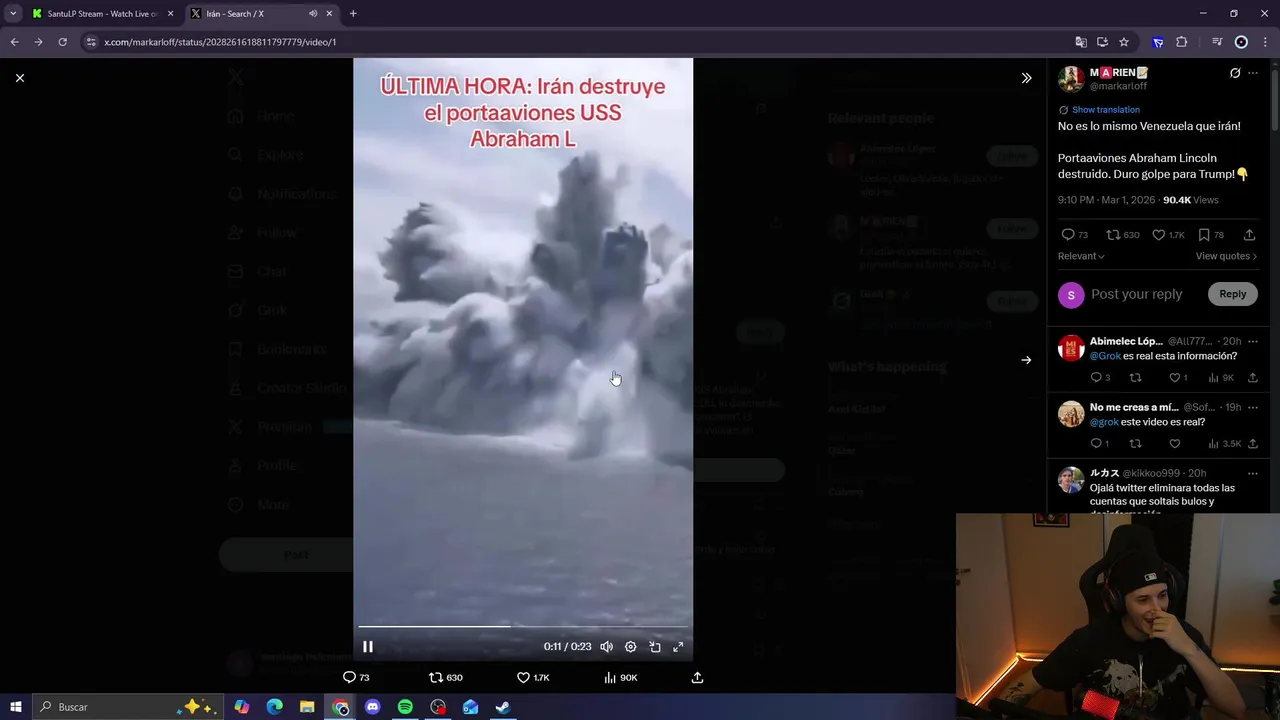Click the Grok explain icon on the post
The width and height of the screenshot is (1280, 720).
tap(1235, 73)
